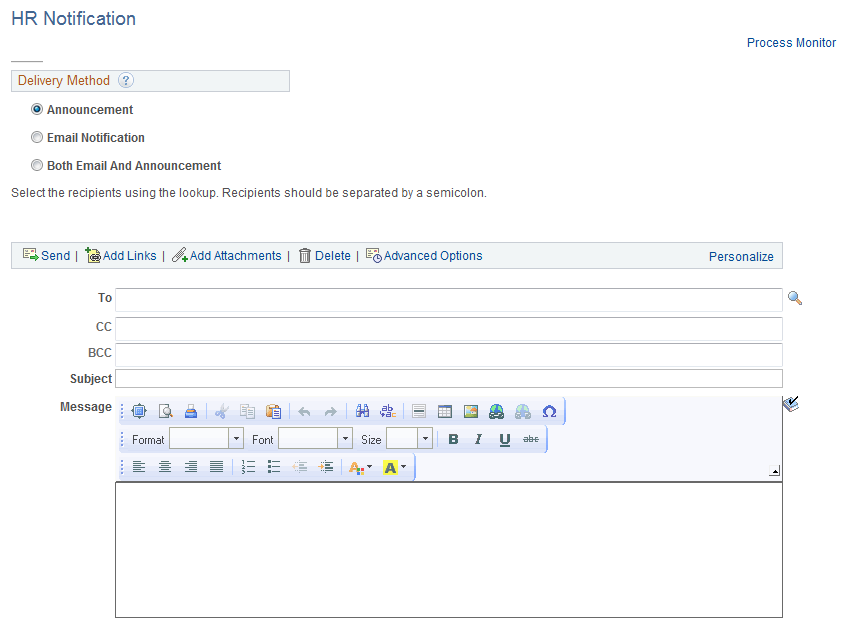The height and width of the screenshot is (627, 853).
Task: Insert a table into message
Action: click(445, 411)
